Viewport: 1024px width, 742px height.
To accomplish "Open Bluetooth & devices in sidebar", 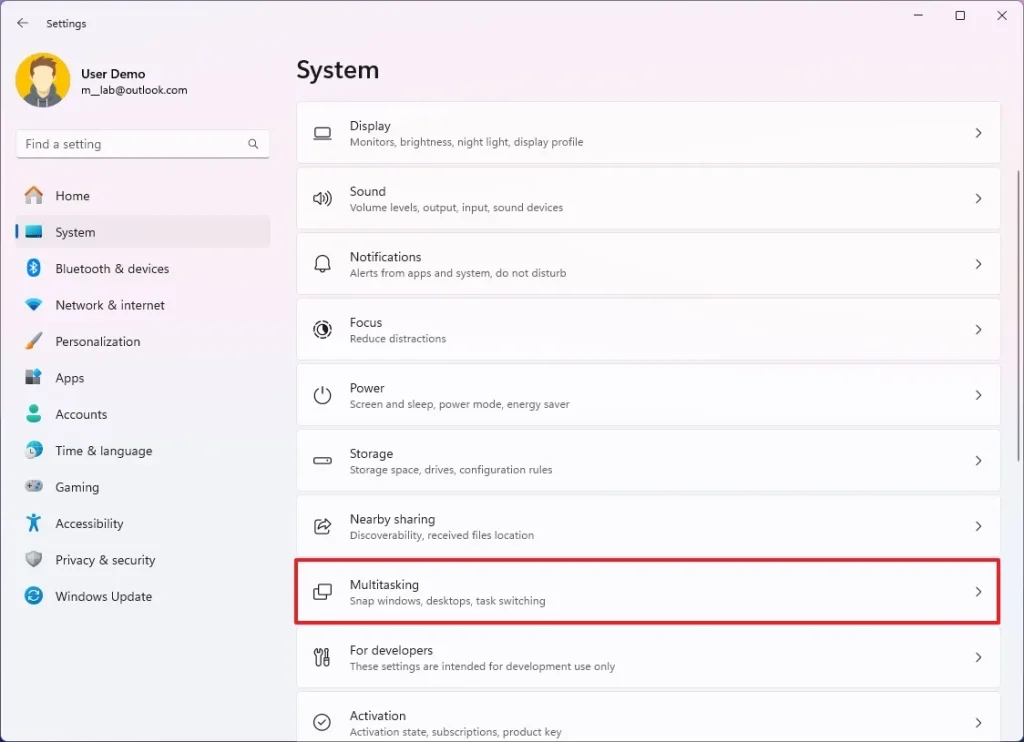I will tap(112, 269).
